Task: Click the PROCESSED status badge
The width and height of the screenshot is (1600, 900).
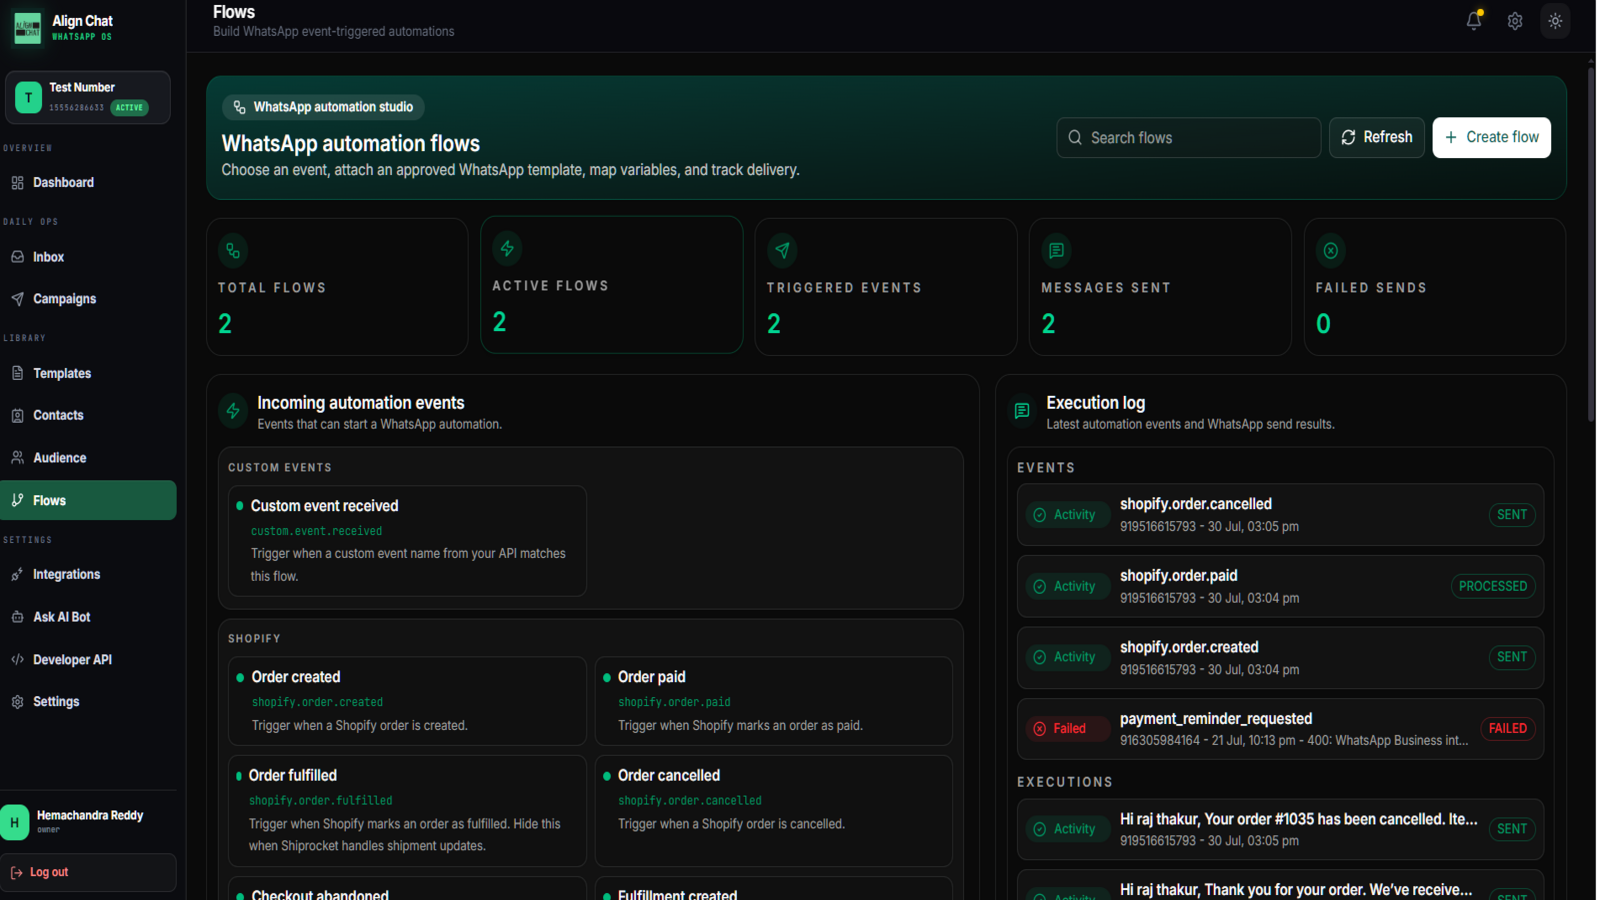Action: point(1492,586)
